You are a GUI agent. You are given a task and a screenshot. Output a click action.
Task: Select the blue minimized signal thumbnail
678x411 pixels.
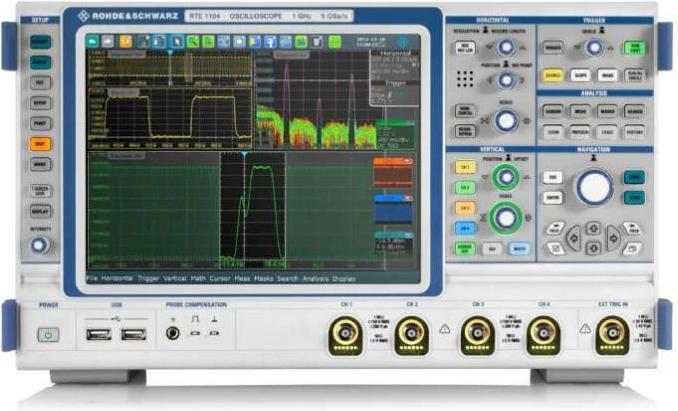(393, 209)
